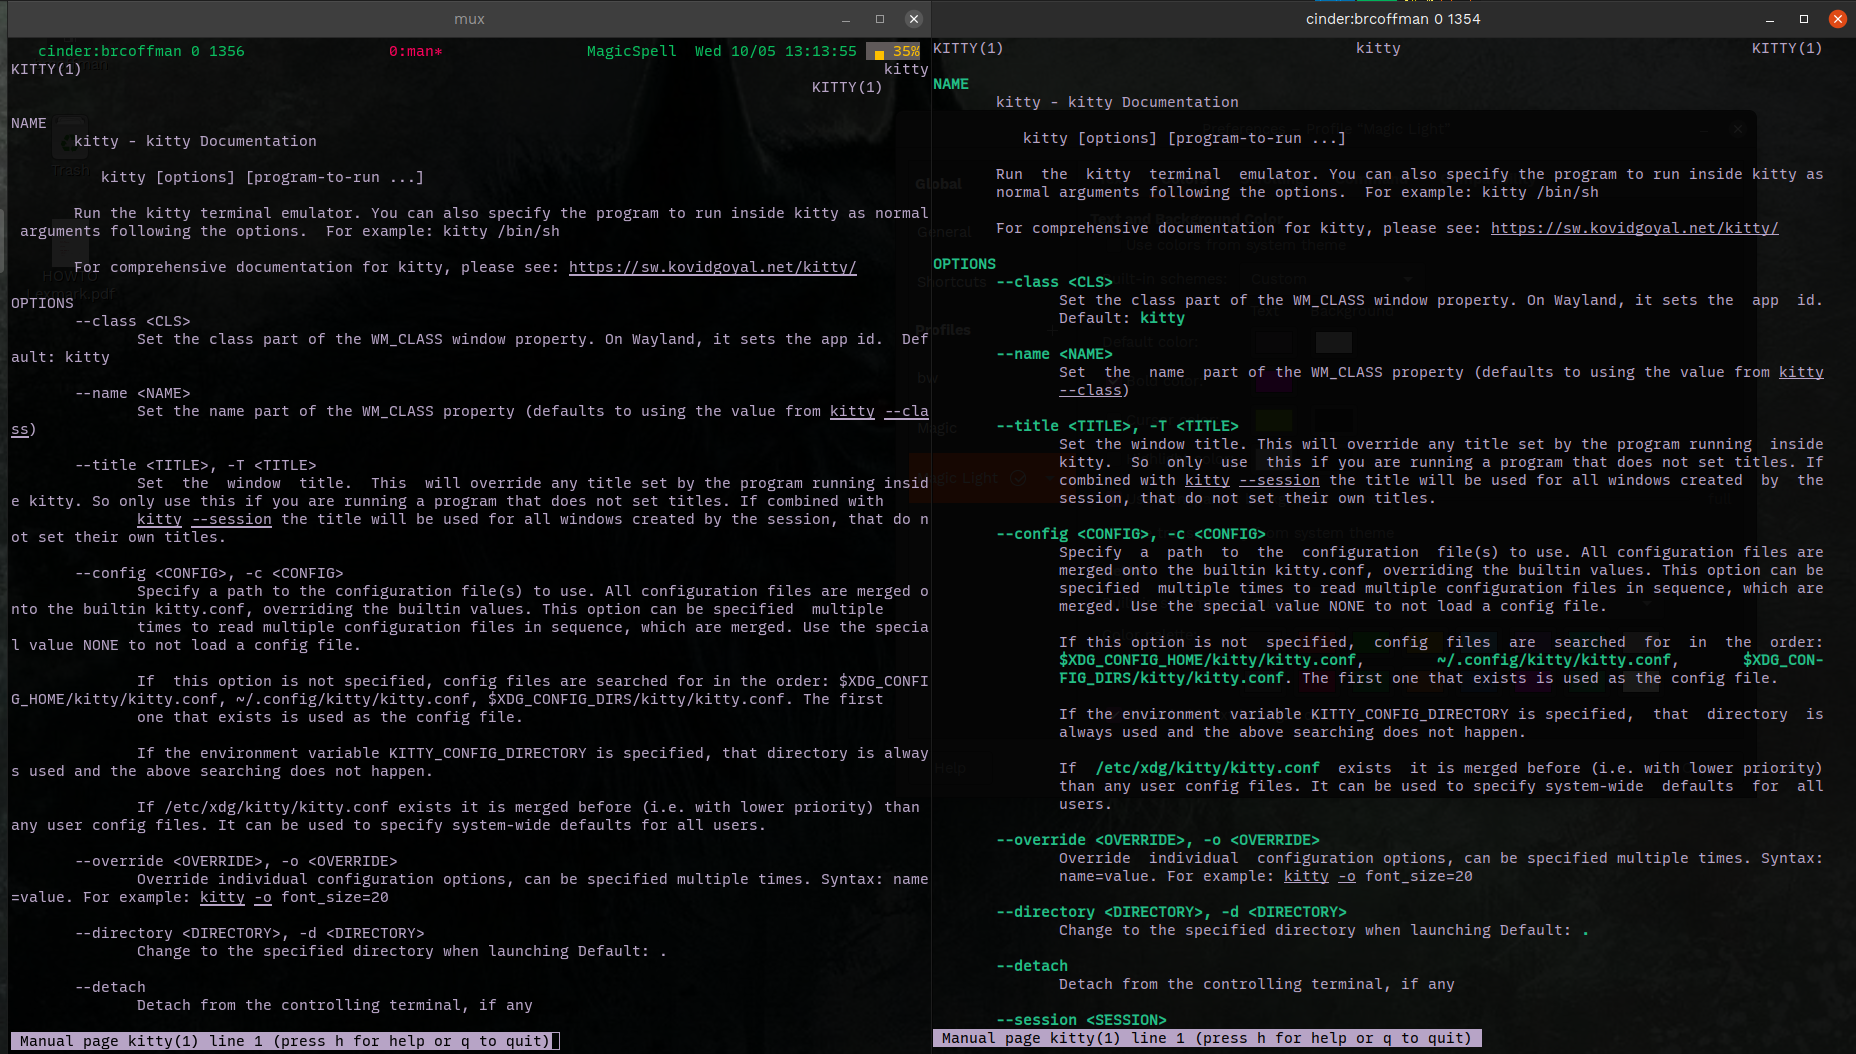Click the clock in the tmux status bar
The image size is (1856, 1054).
[x=776, y=51]
